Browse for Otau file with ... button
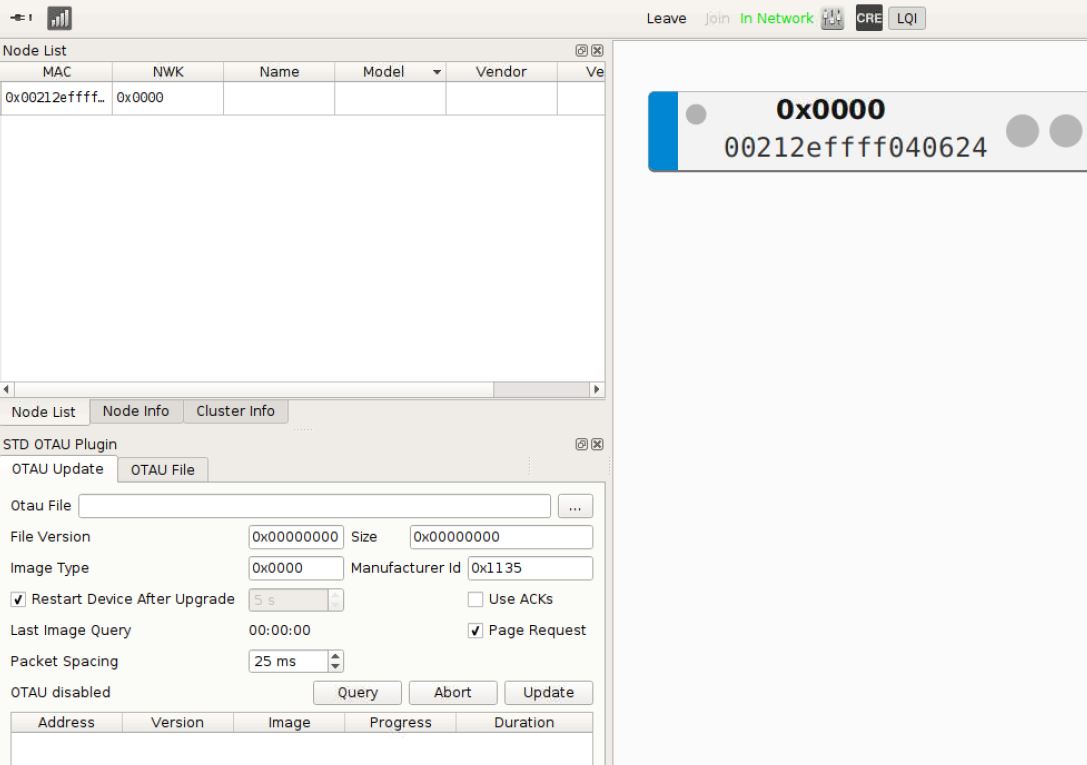The height and width of the screenshot is (765, 1087). click(x=575, y=506)
